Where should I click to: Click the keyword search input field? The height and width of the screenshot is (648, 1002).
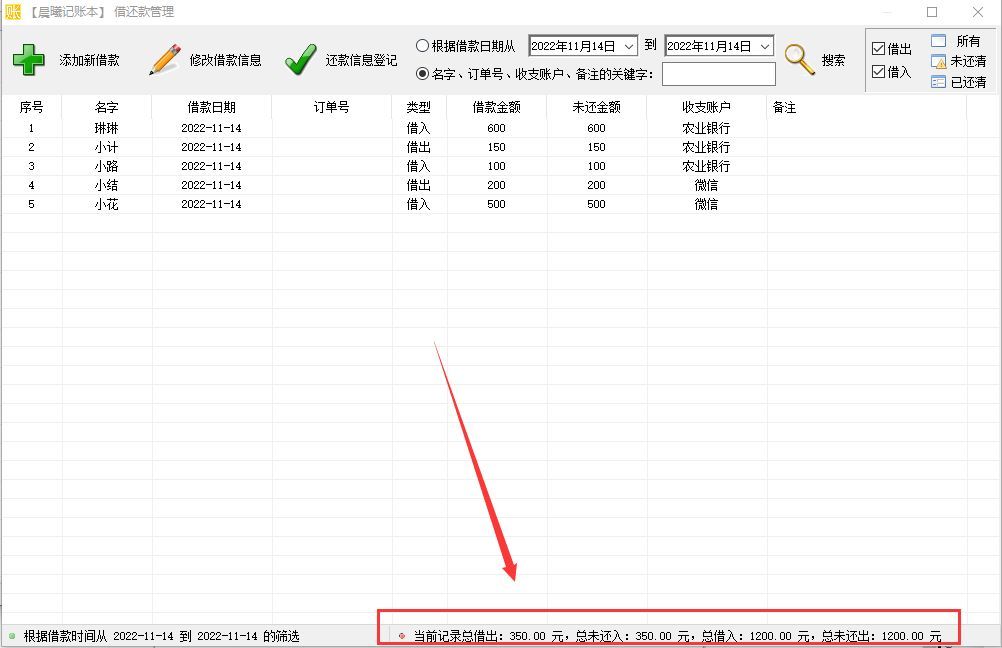tap(718, 74)
